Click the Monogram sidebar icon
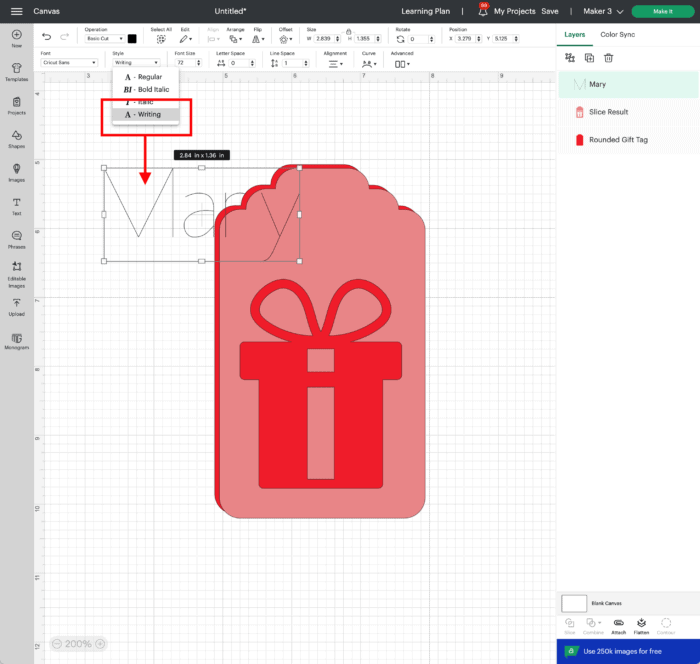700x664 pixels. tap(17, 340)
